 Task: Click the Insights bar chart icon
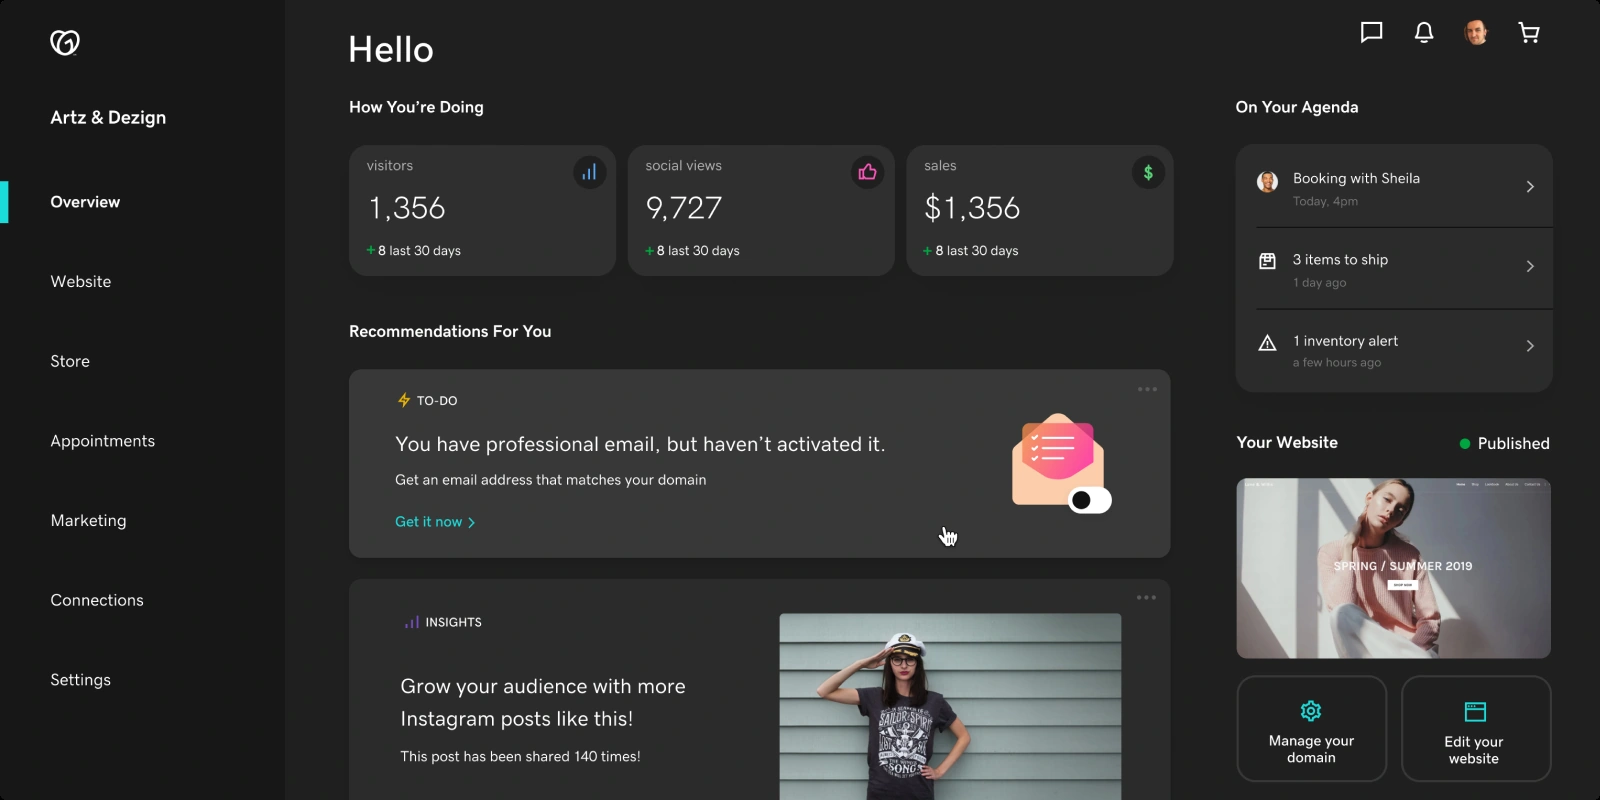[411, 622]
